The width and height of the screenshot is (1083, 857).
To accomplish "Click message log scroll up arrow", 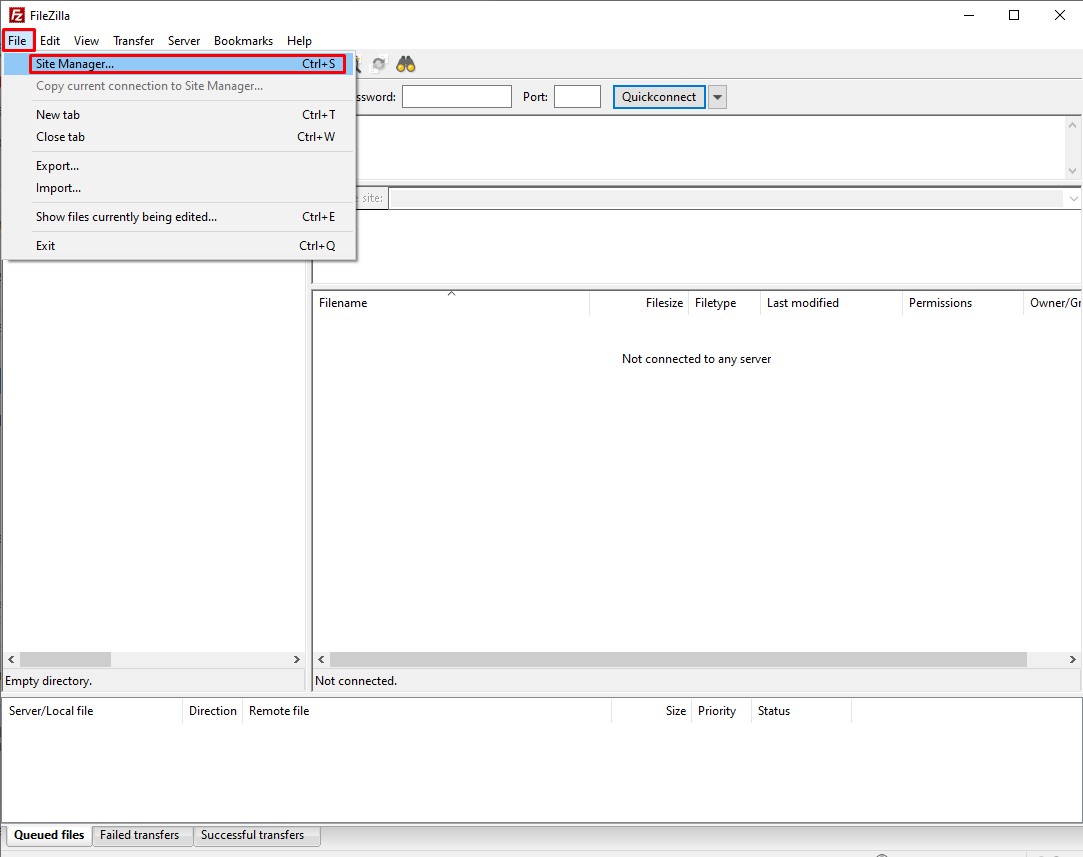I will click(1072, 125).
